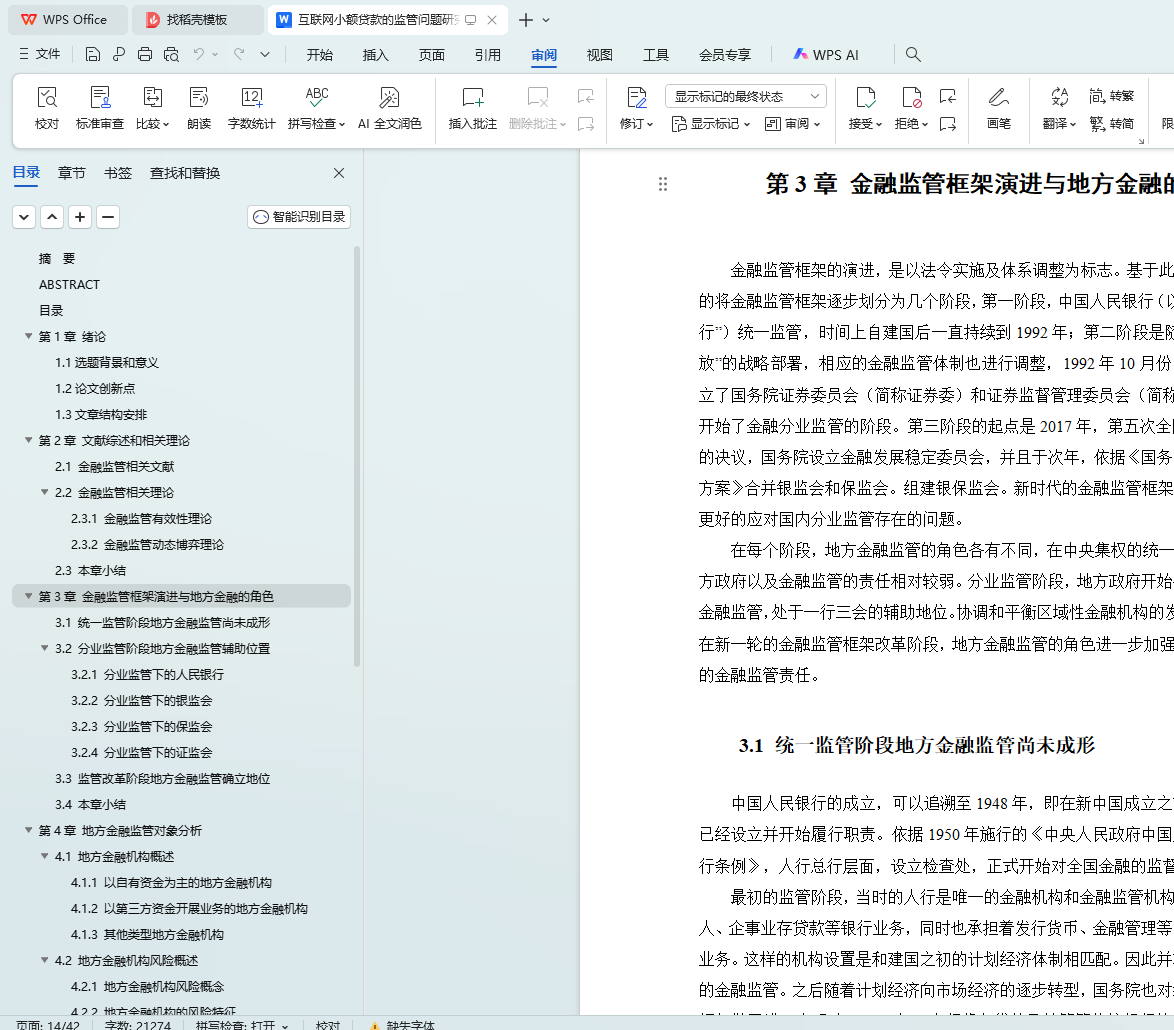Open the 审阅 pane dropdown in ribbon
This screenshot has height=1030, width=1174.
click(793, 124)
